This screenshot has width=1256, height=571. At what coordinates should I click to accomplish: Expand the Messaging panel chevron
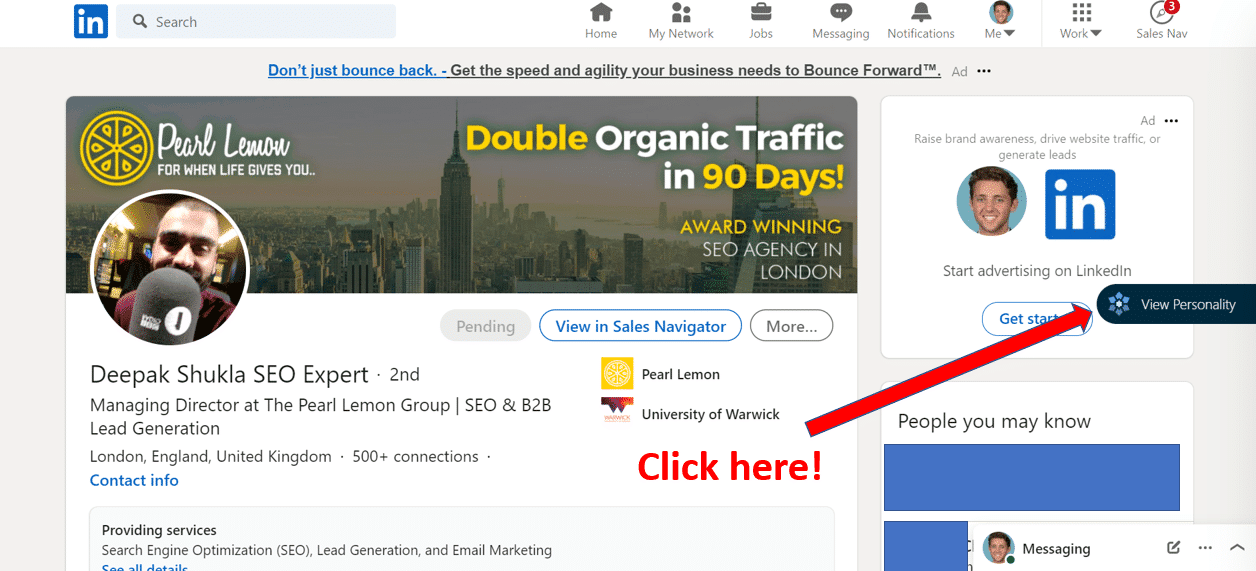point(1237,548)
